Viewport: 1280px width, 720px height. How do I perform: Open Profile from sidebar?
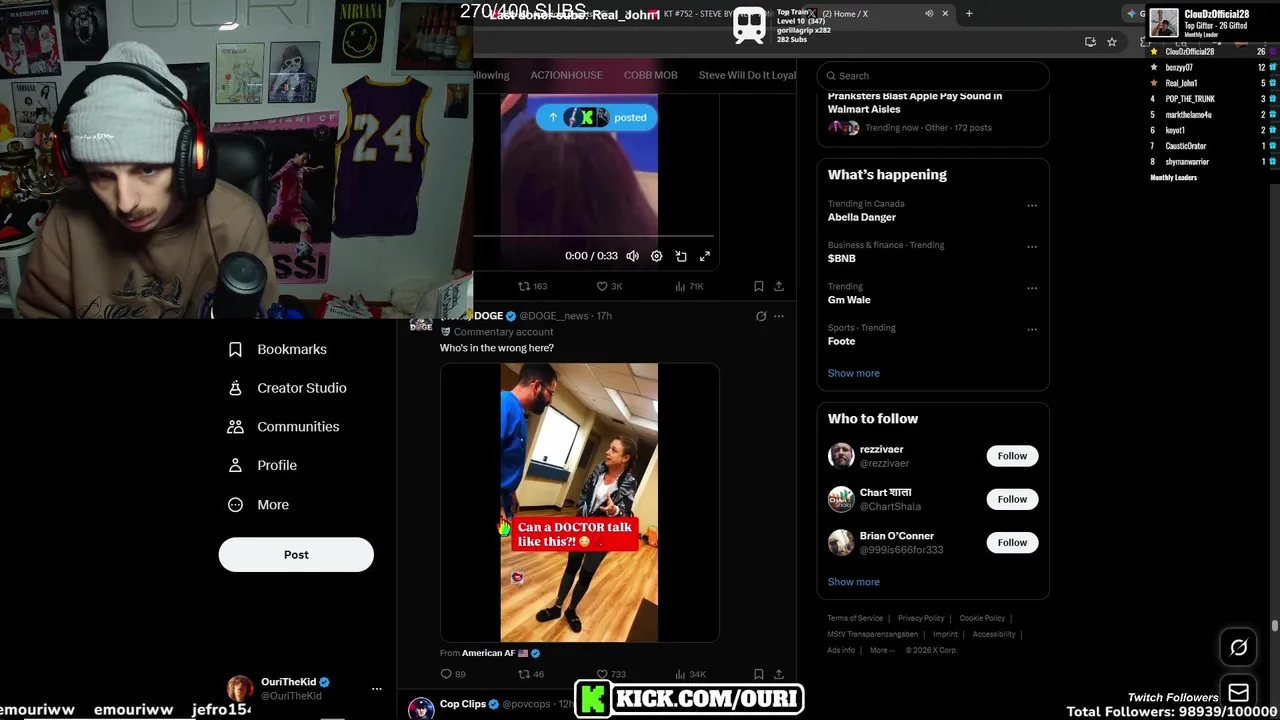pos(263,465)
